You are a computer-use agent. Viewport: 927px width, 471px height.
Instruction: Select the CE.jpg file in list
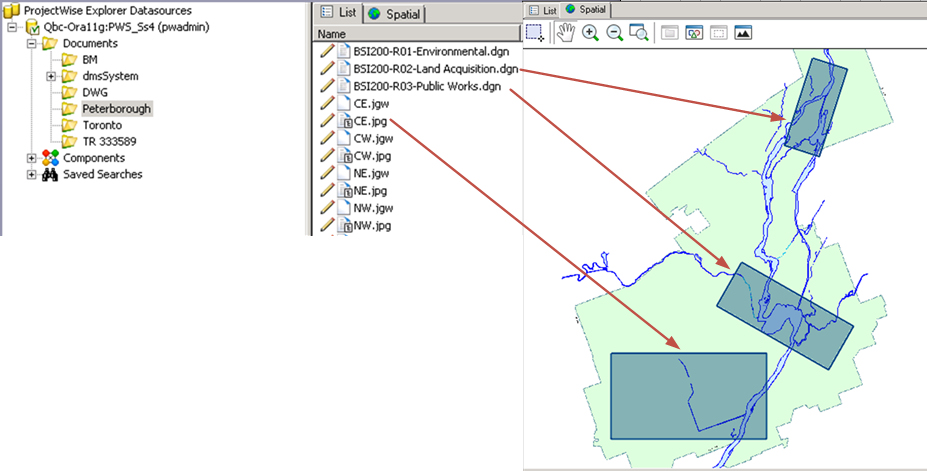pyautogui.click(x=370, y=121)
